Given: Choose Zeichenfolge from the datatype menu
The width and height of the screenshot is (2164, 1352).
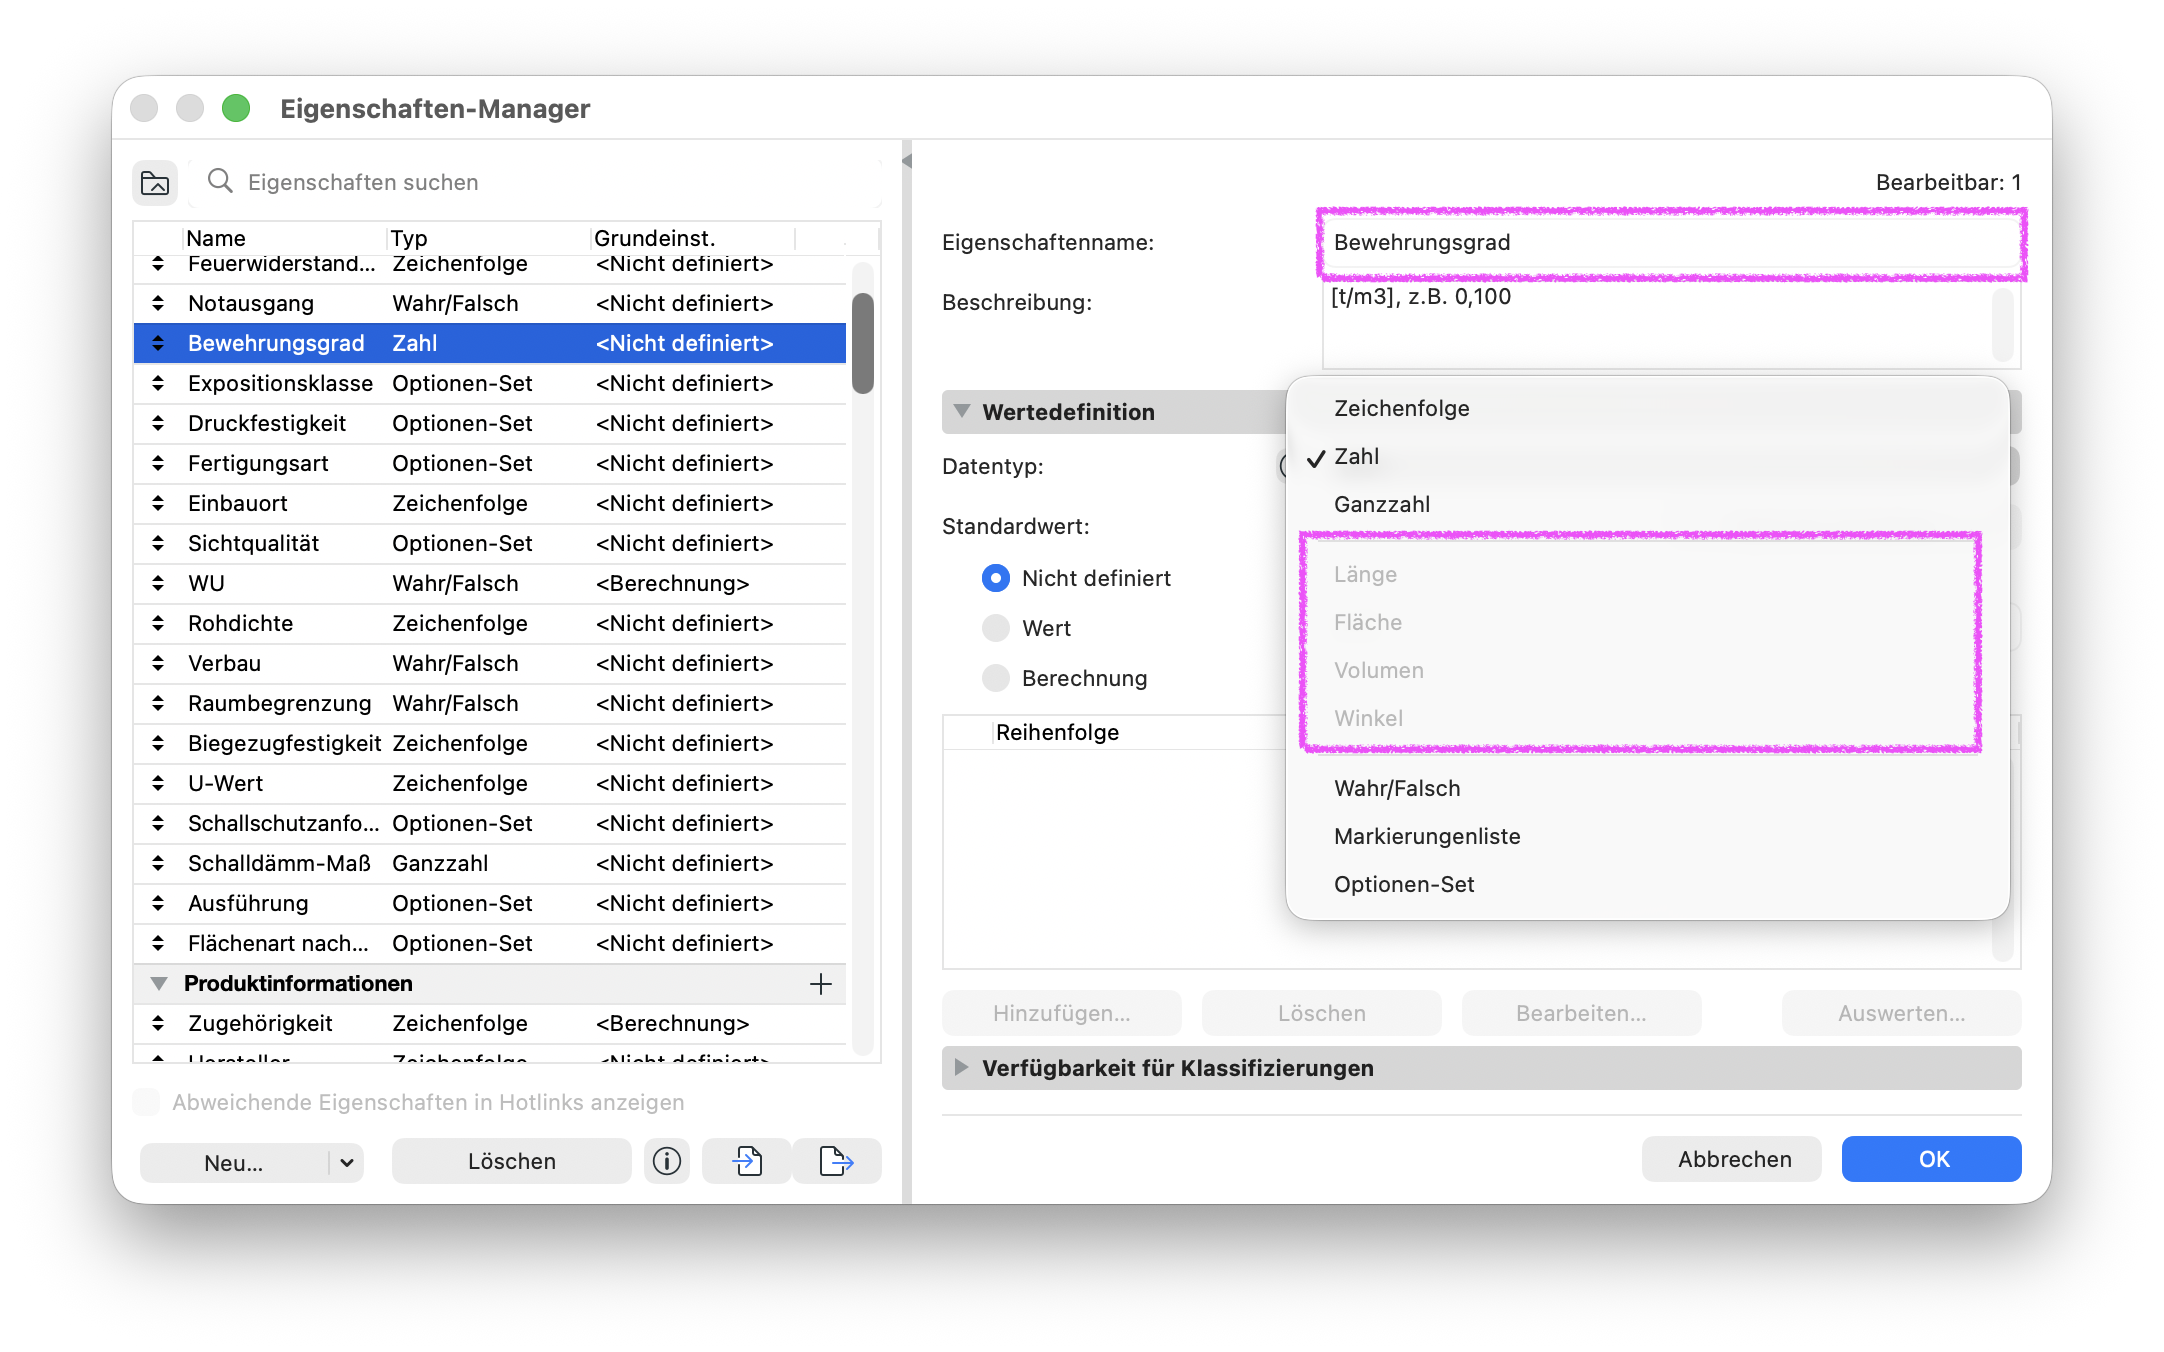Looking at the screenshot, I should 1646,408.
